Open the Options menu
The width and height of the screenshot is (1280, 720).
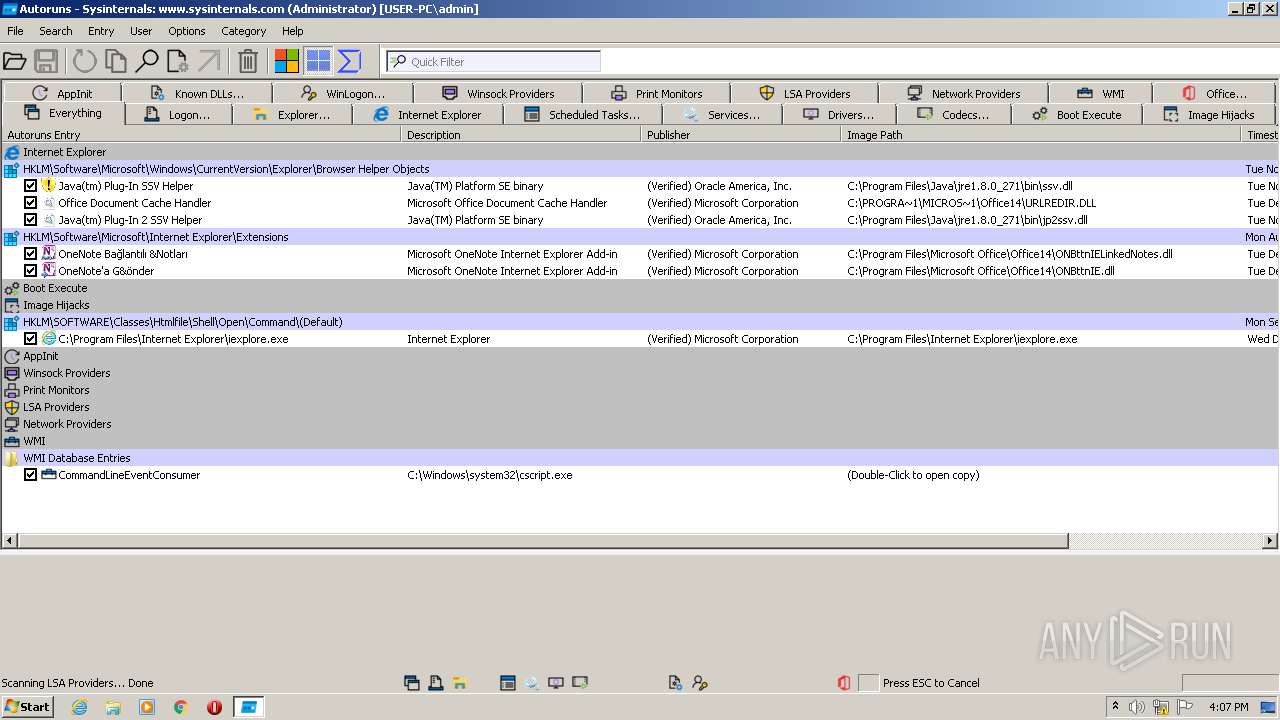187,31
